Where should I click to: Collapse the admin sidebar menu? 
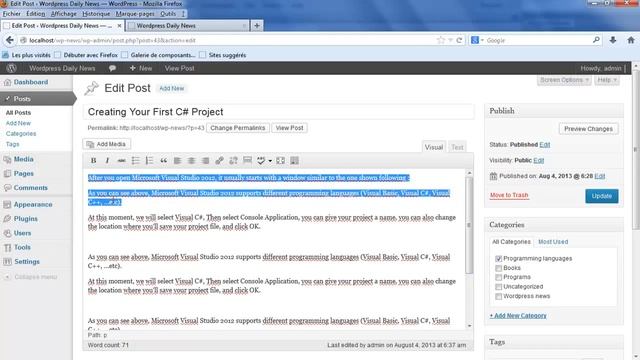[x=31, y=277]
